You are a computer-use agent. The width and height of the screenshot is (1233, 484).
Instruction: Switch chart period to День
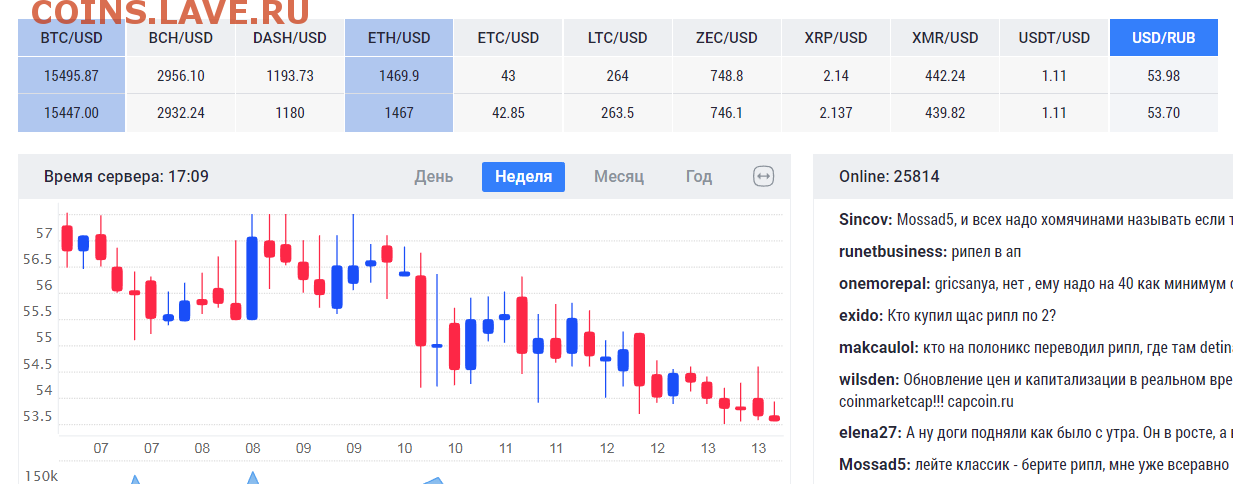434,177
